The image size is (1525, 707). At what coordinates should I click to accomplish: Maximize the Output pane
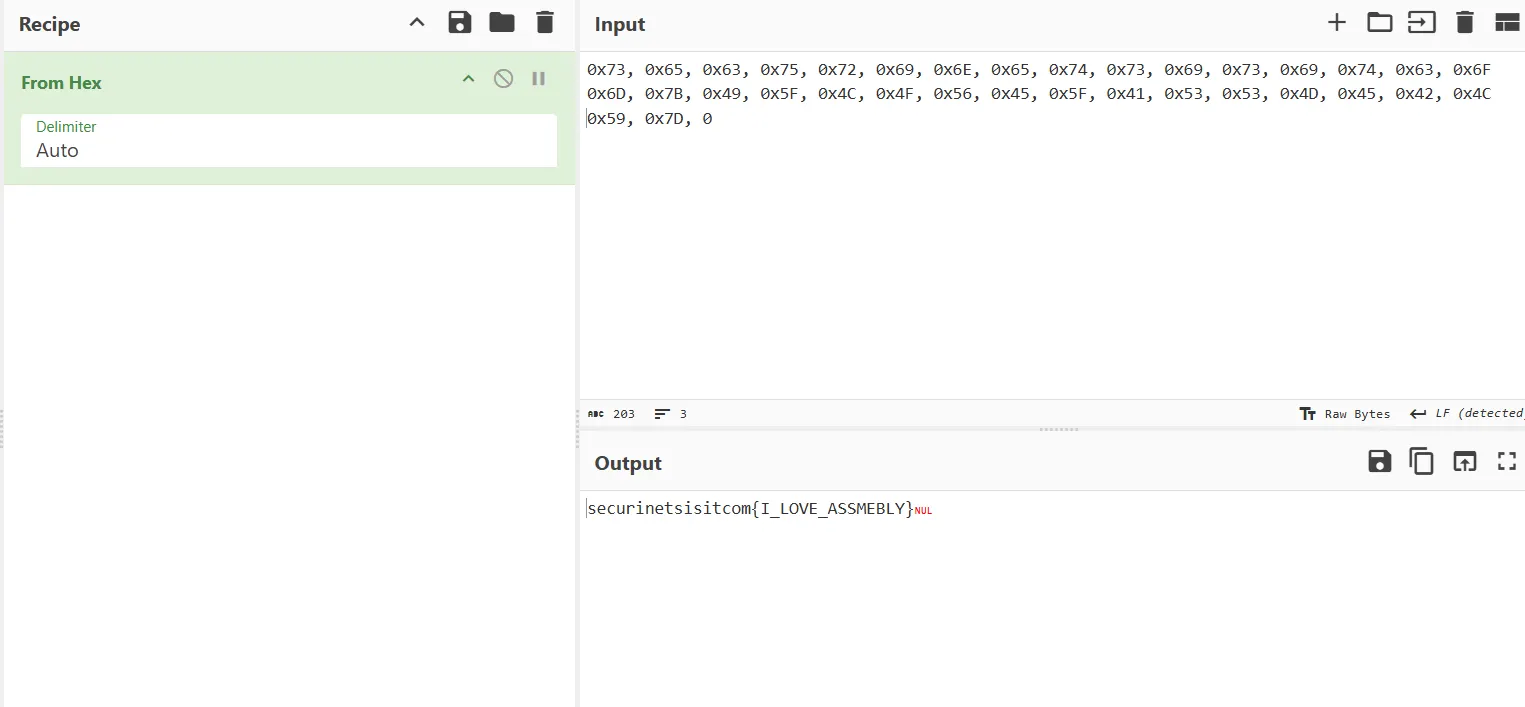[1507, 461]
